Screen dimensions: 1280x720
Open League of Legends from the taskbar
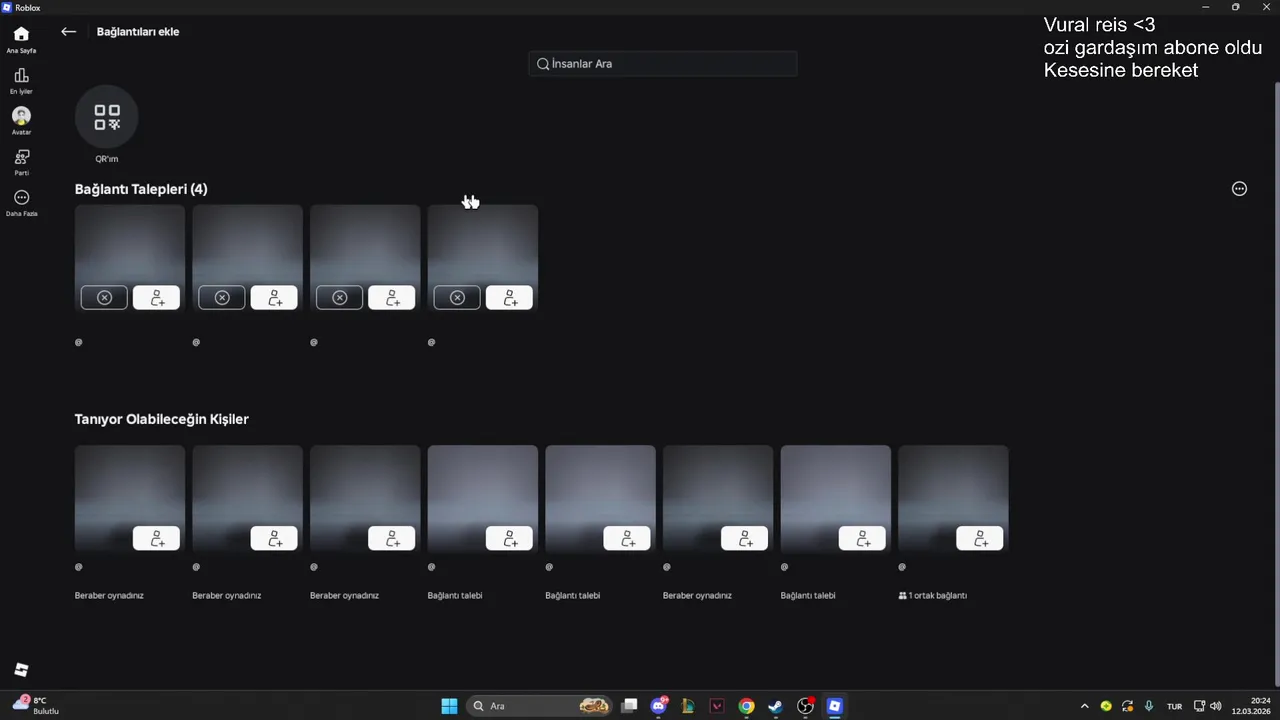pyautogui.click(x=688, y=706)
